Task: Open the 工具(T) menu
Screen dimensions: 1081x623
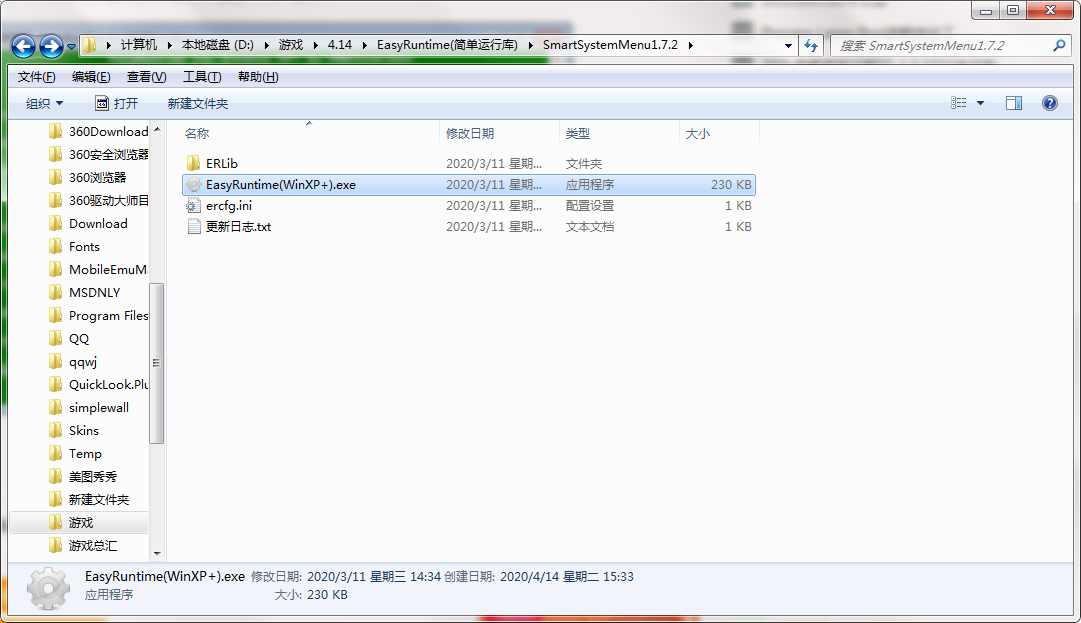Action: 202,76
